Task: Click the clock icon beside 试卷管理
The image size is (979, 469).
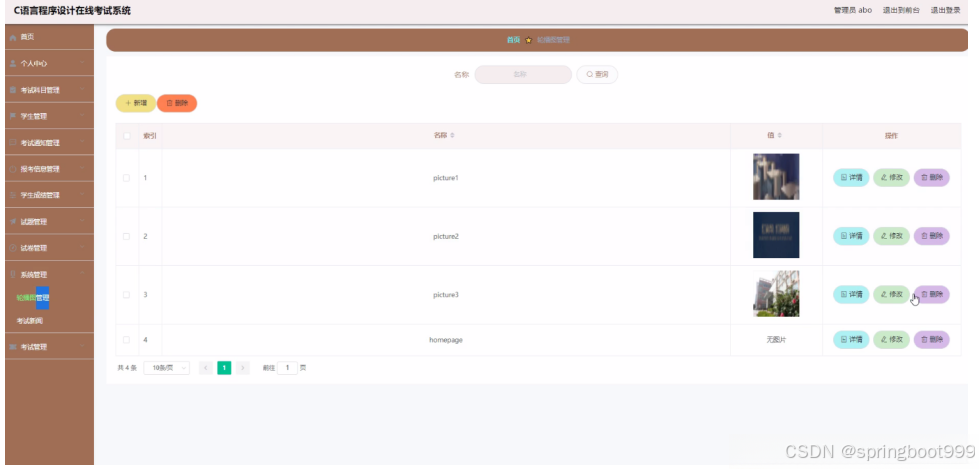Action: coord(12,248)
